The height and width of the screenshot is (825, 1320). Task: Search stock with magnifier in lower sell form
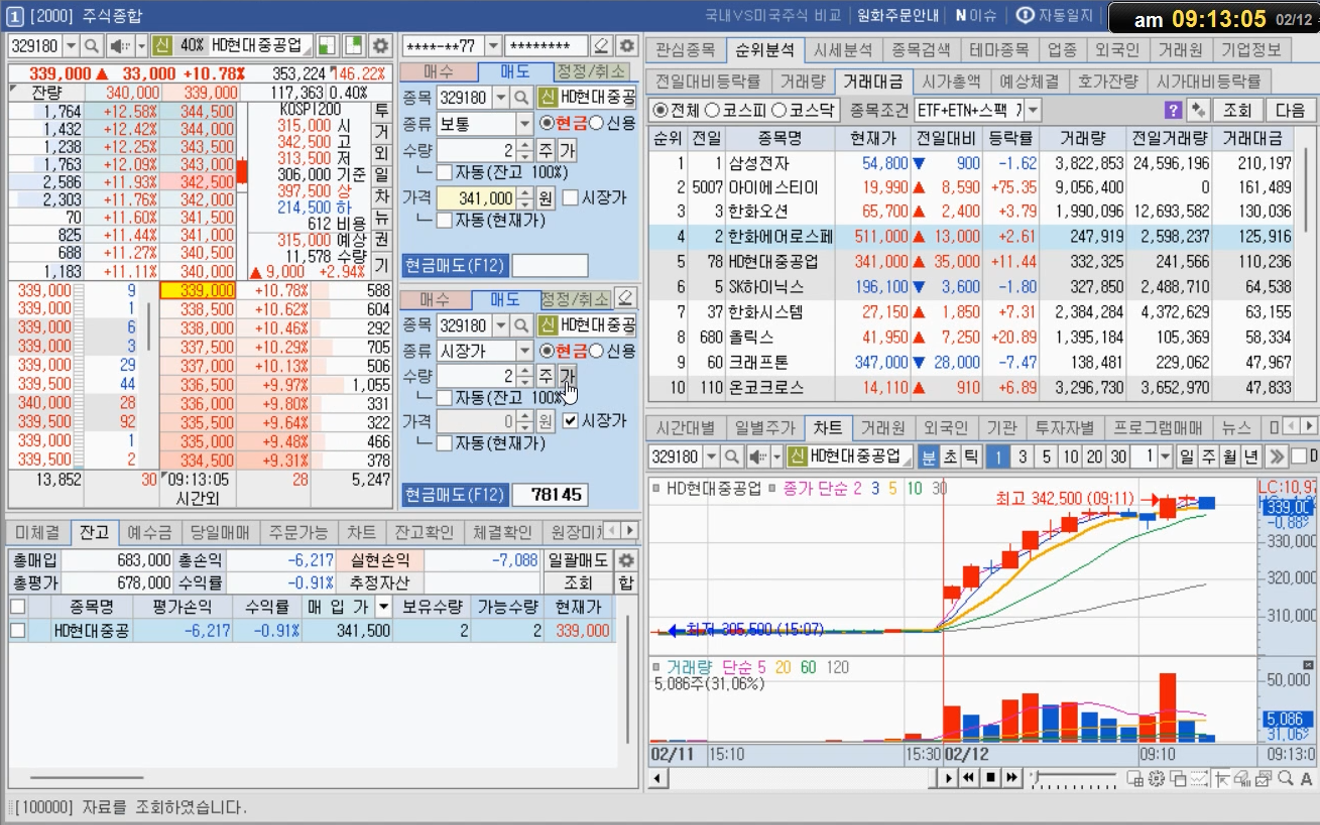(521, 325)
